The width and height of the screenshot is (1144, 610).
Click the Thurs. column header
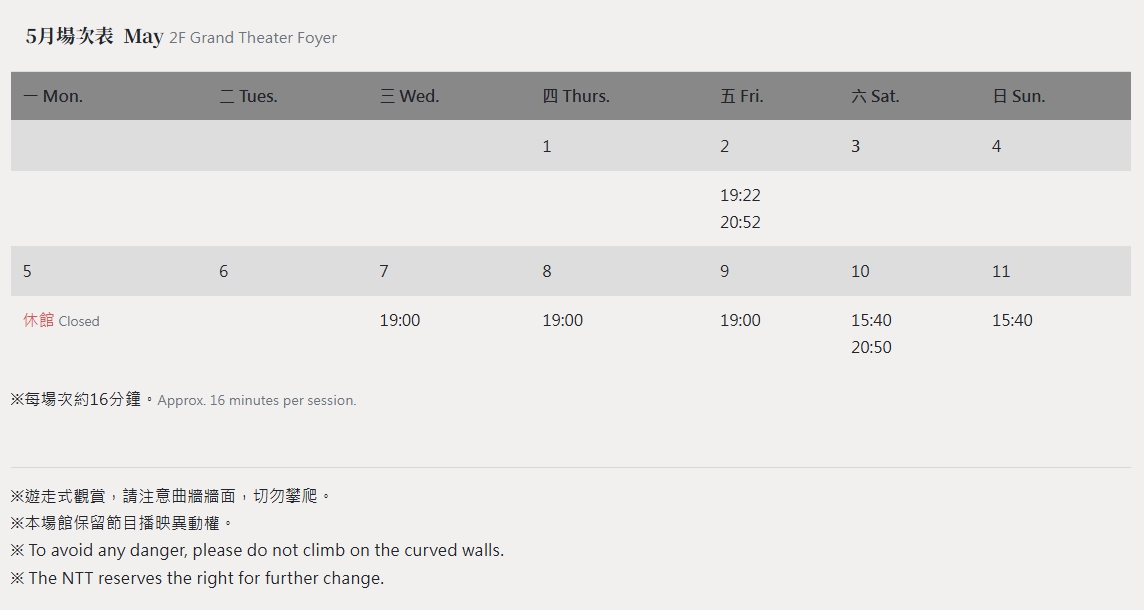pyautogui.click(x=576, y=96)
